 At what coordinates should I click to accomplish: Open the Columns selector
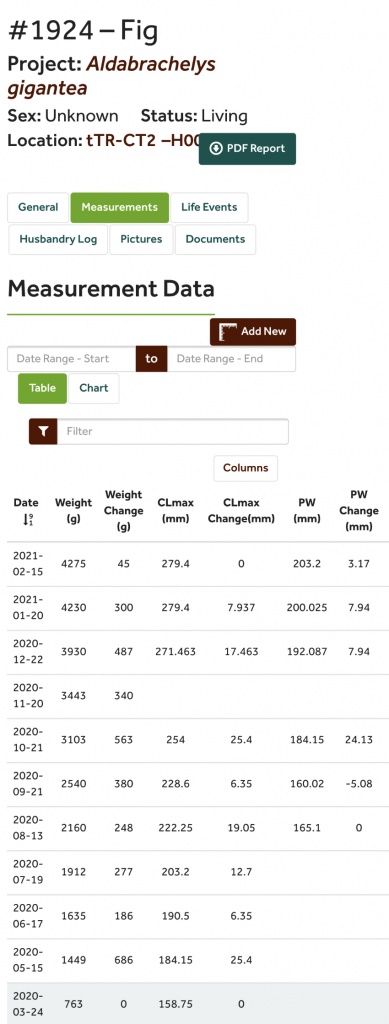[245, 468]
